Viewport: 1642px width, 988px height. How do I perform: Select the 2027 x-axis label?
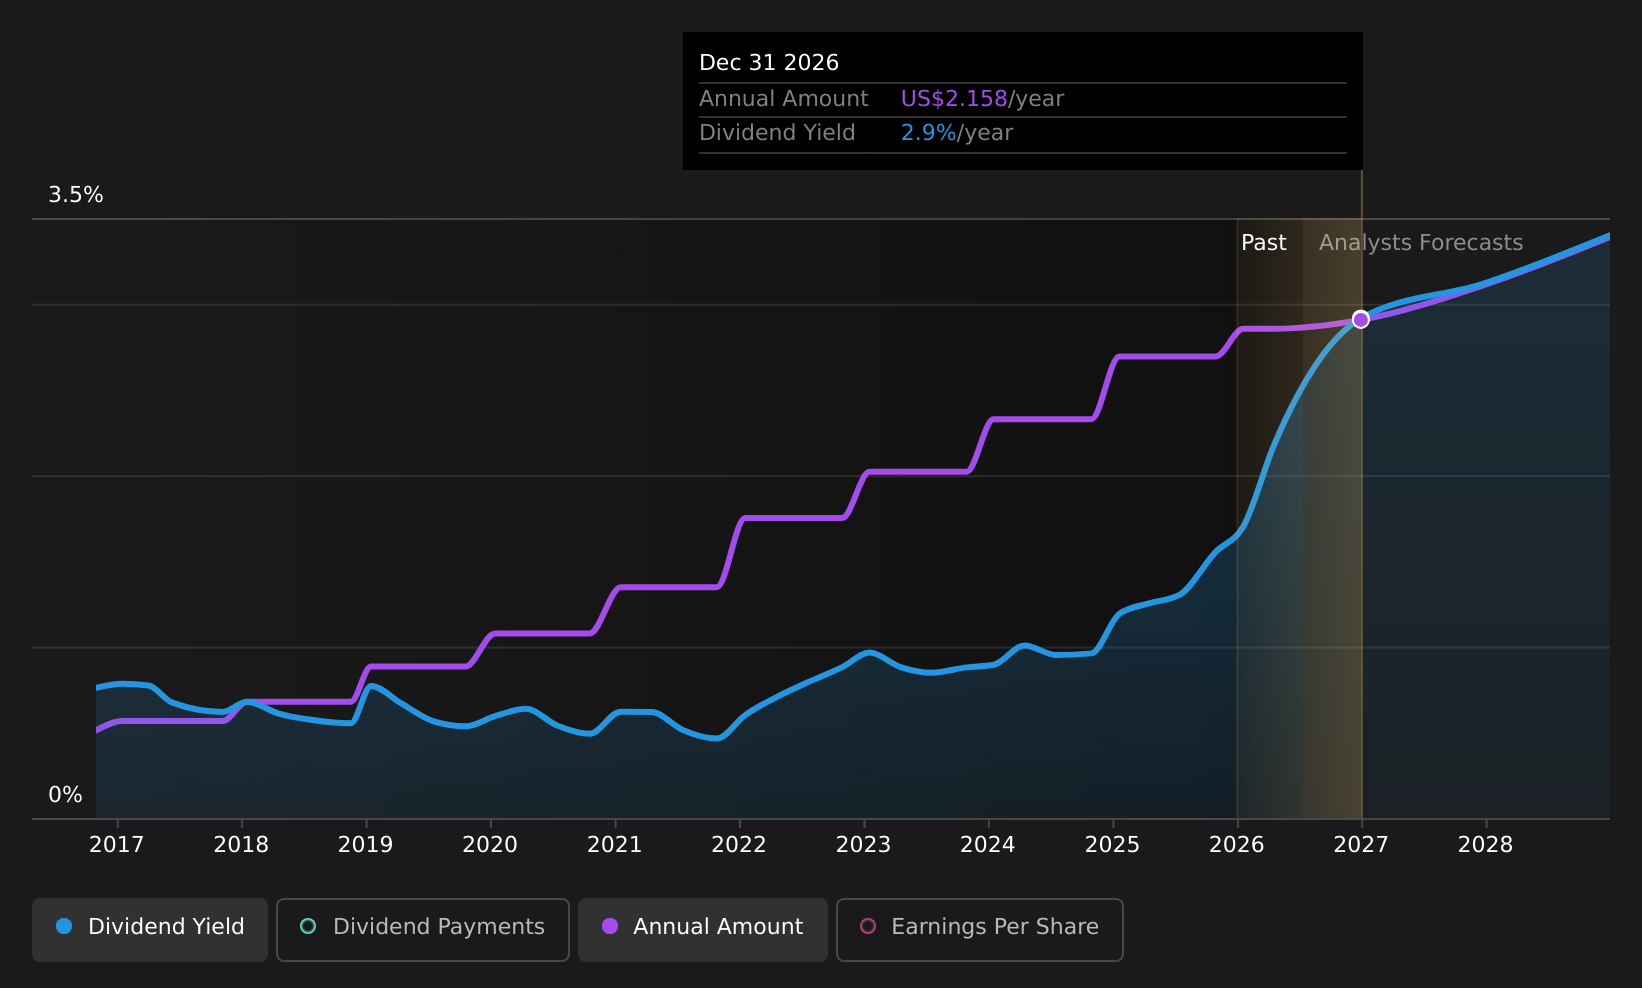pos(1361,845)
